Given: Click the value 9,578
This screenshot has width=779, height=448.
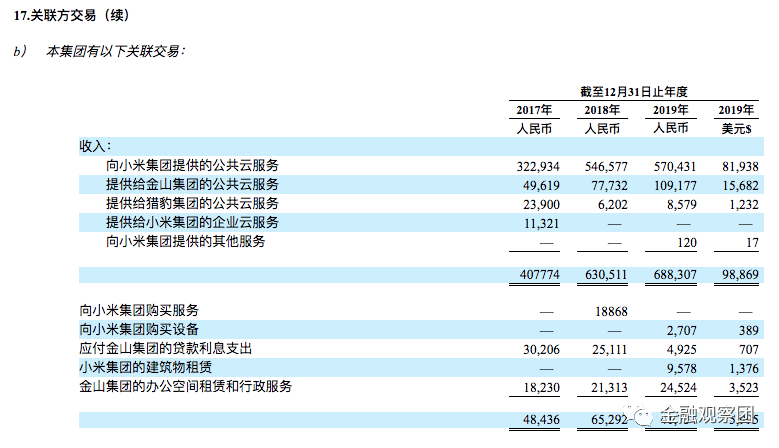Looking at the screenshot, I should click(682, 369).
